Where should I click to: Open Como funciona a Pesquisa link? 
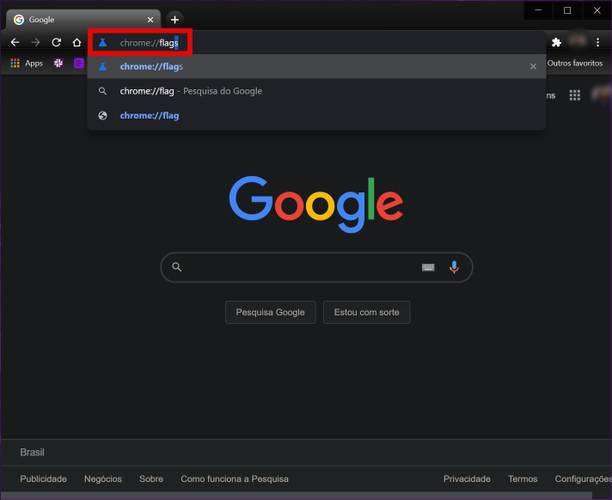click(234, 479)
